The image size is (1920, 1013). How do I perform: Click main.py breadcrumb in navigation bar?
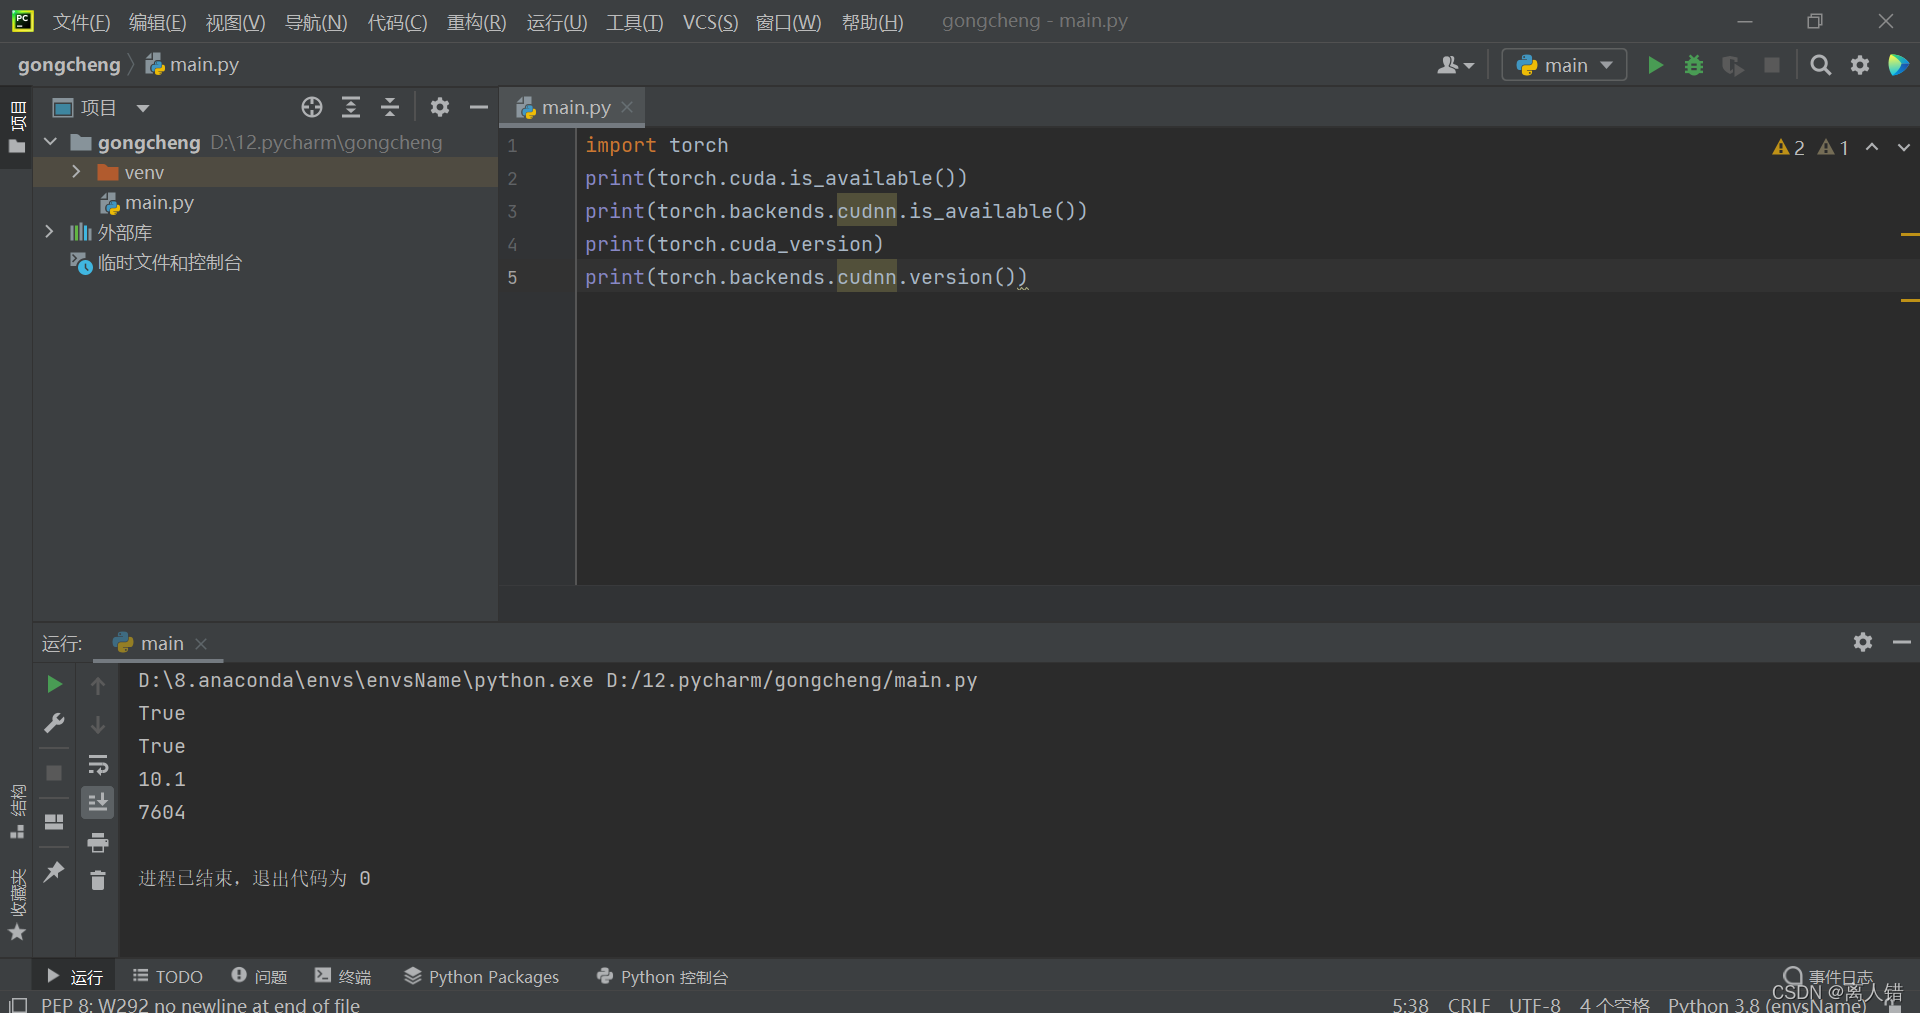pyautogui.click(x=192, y=65)
